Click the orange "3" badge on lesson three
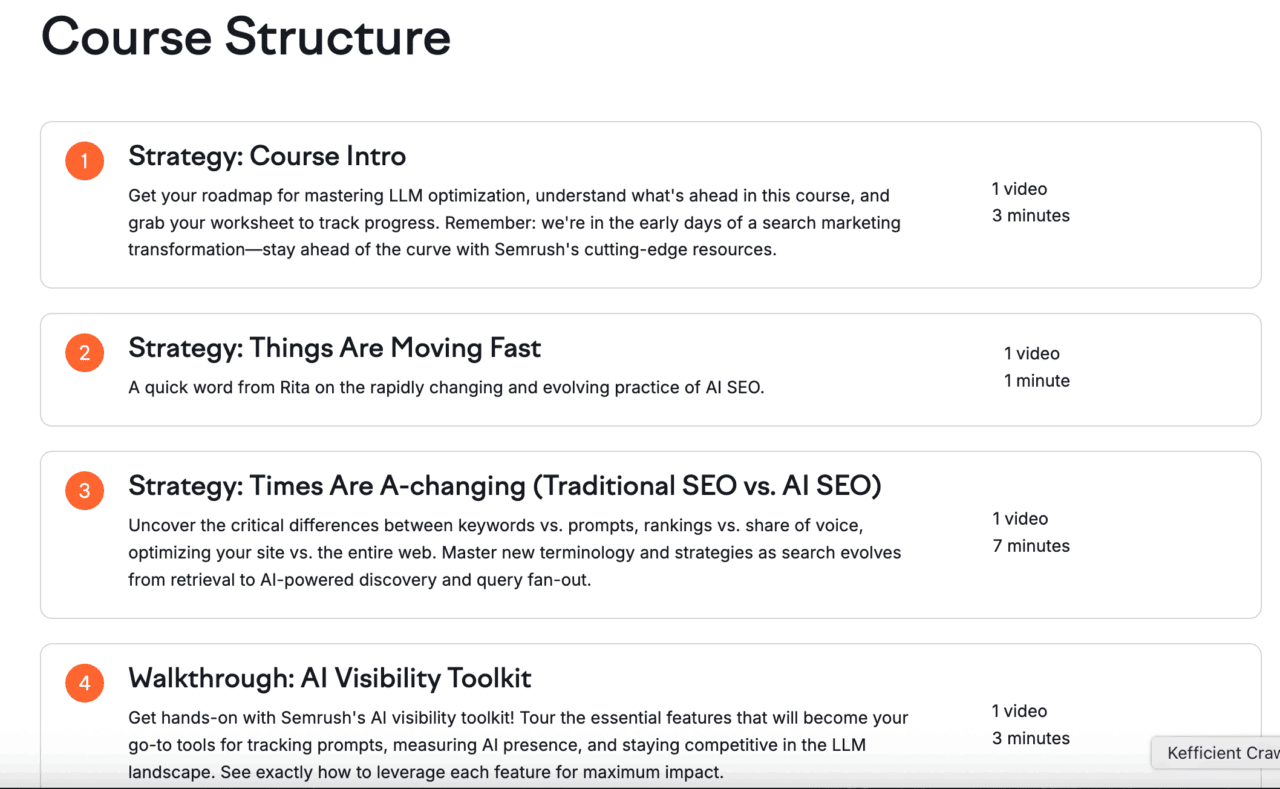 pyautogui.click(x=84, y=490)
